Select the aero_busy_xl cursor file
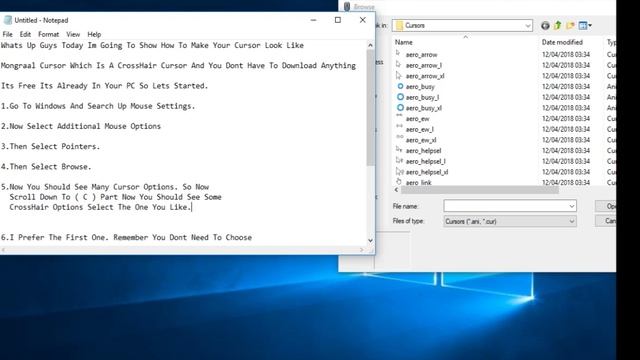640x360 pixels. (x=423, y=108)
